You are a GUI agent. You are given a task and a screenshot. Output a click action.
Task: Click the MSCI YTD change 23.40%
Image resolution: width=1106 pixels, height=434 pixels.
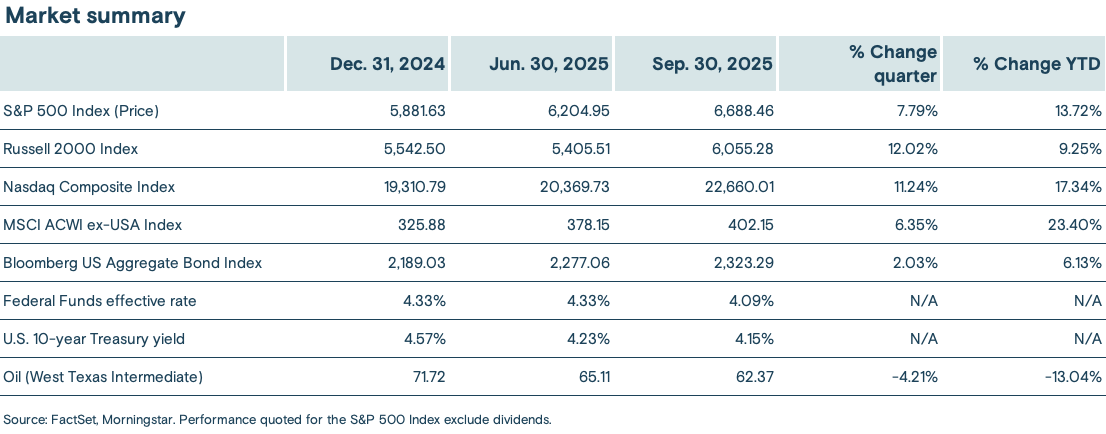point(1072,225)
